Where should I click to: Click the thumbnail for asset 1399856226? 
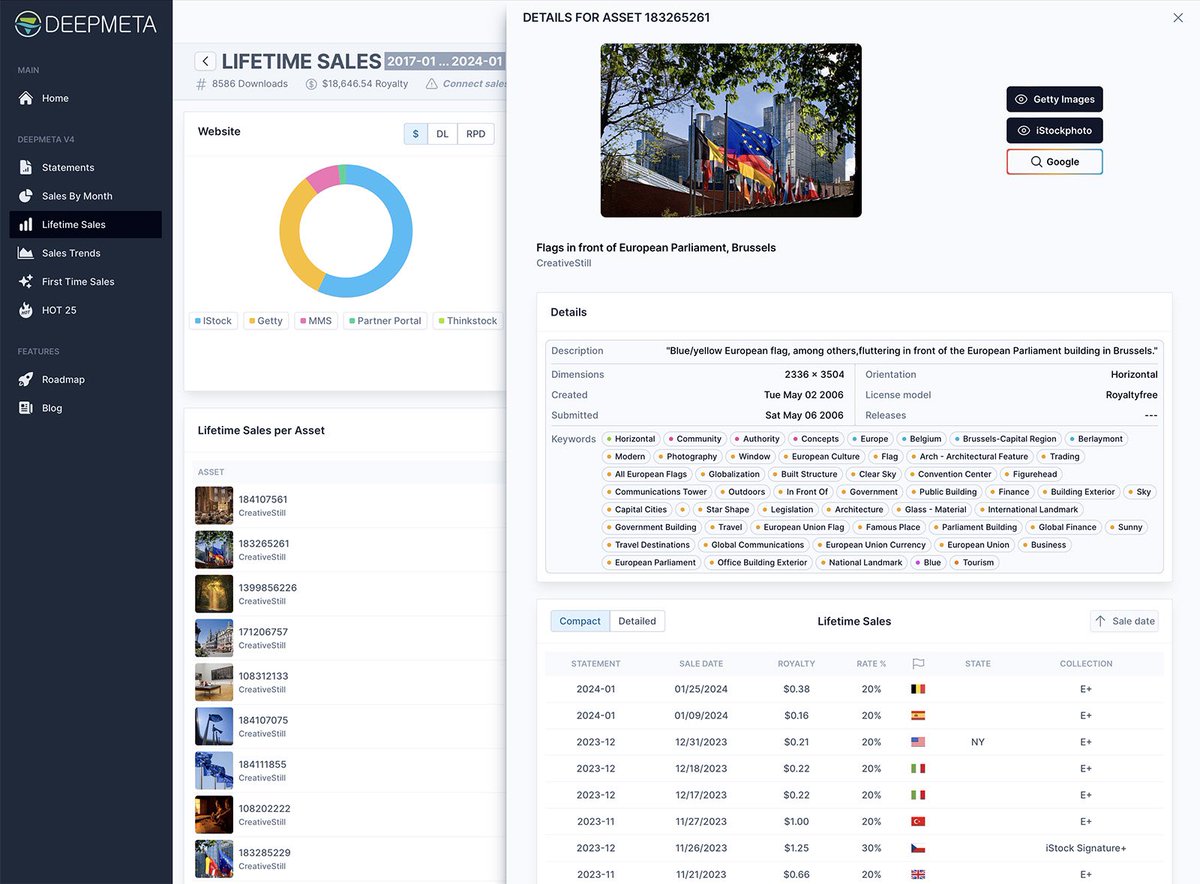[x=213, y=592]
